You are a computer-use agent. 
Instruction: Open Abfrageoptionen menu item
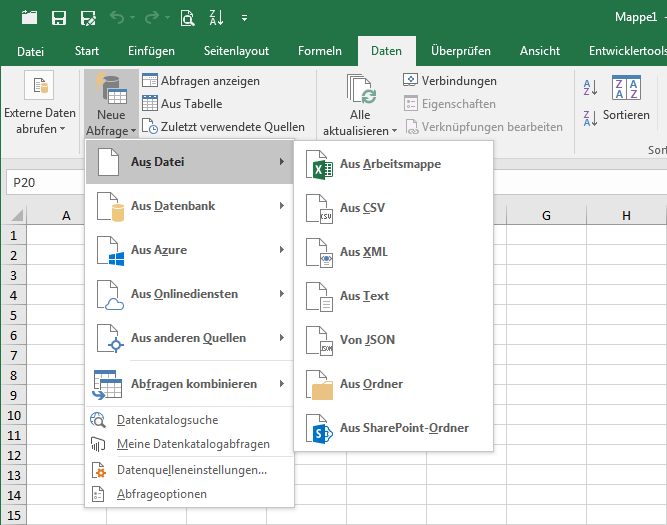190,494
